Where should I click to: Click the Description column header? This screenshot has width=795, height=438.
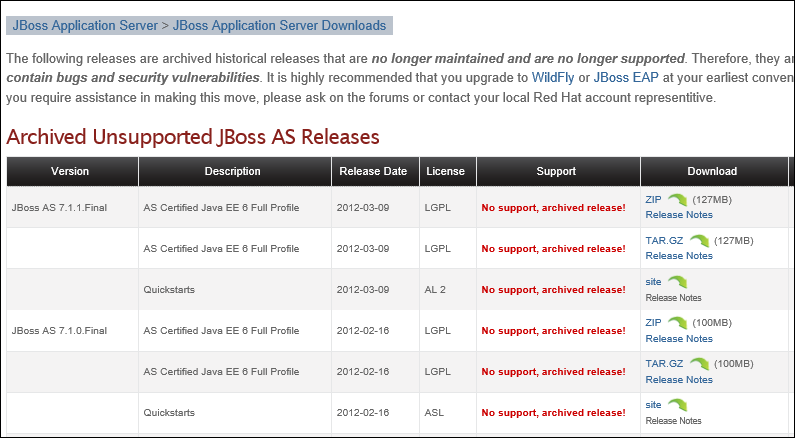click(x=233, y=171)
